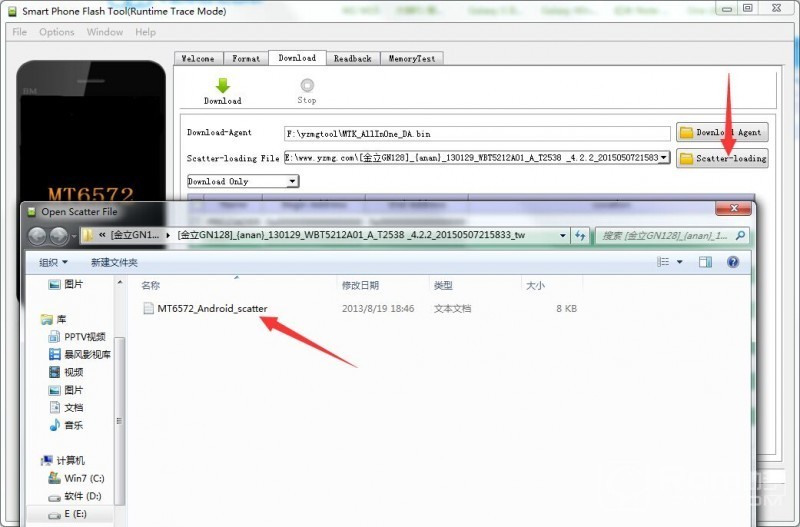The width and height of the screenshot is (800, 527).
Task: Click the refresh icon beside address bar
Action: [580, 235]
